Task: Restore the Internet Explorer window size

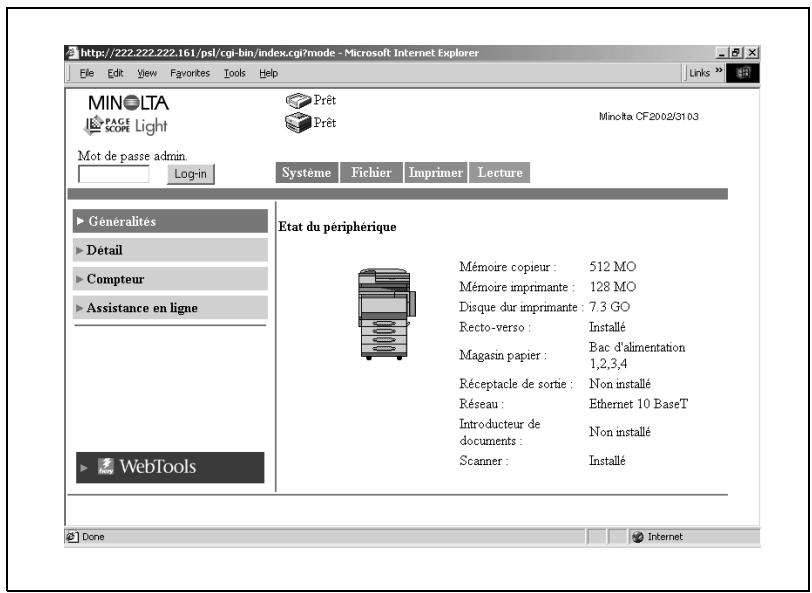Action: [x=735, y=53]
